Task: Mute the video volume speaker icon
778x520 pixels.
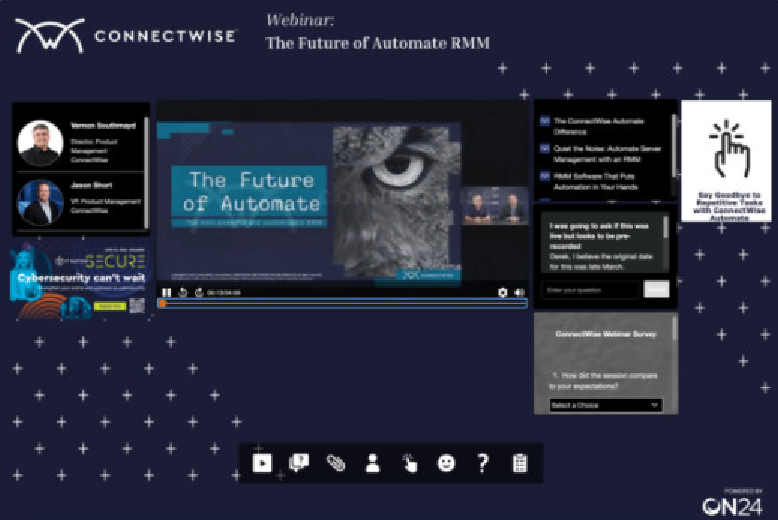Action: tap(519, 293)
